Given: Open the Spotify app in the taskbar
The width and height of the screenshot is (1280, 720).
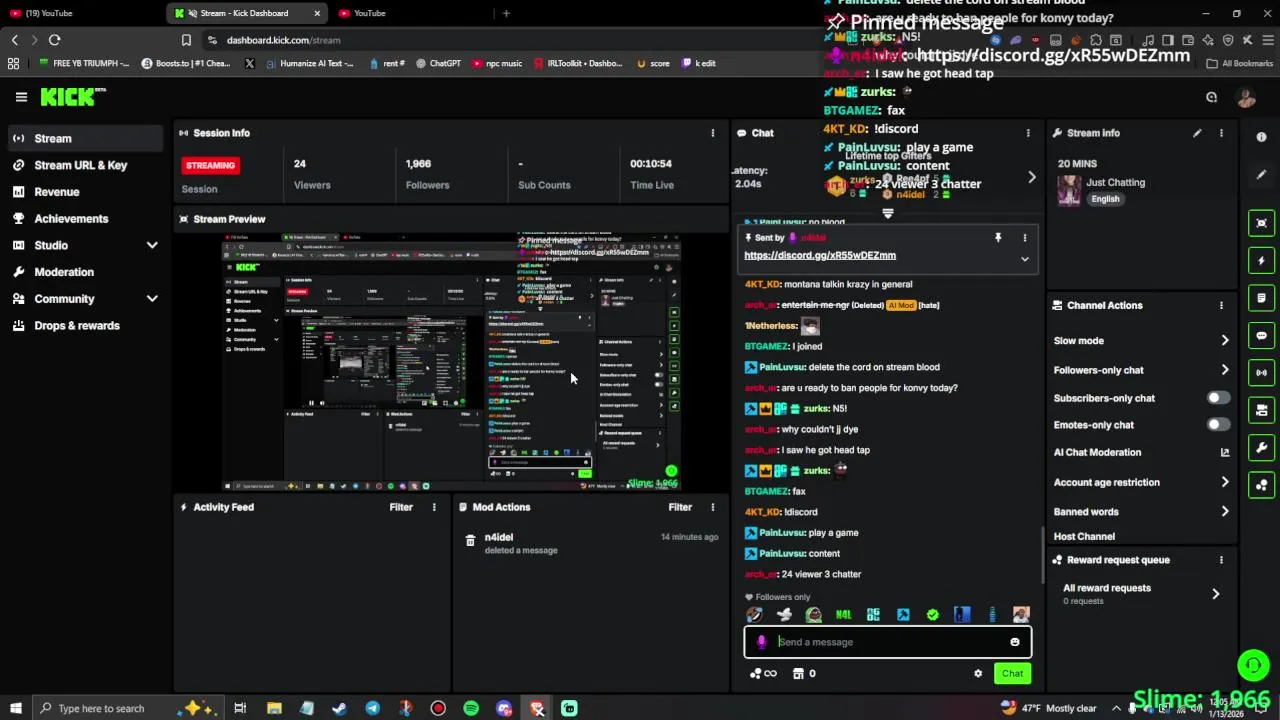Looking at the screenshot, I should [471, 708].
